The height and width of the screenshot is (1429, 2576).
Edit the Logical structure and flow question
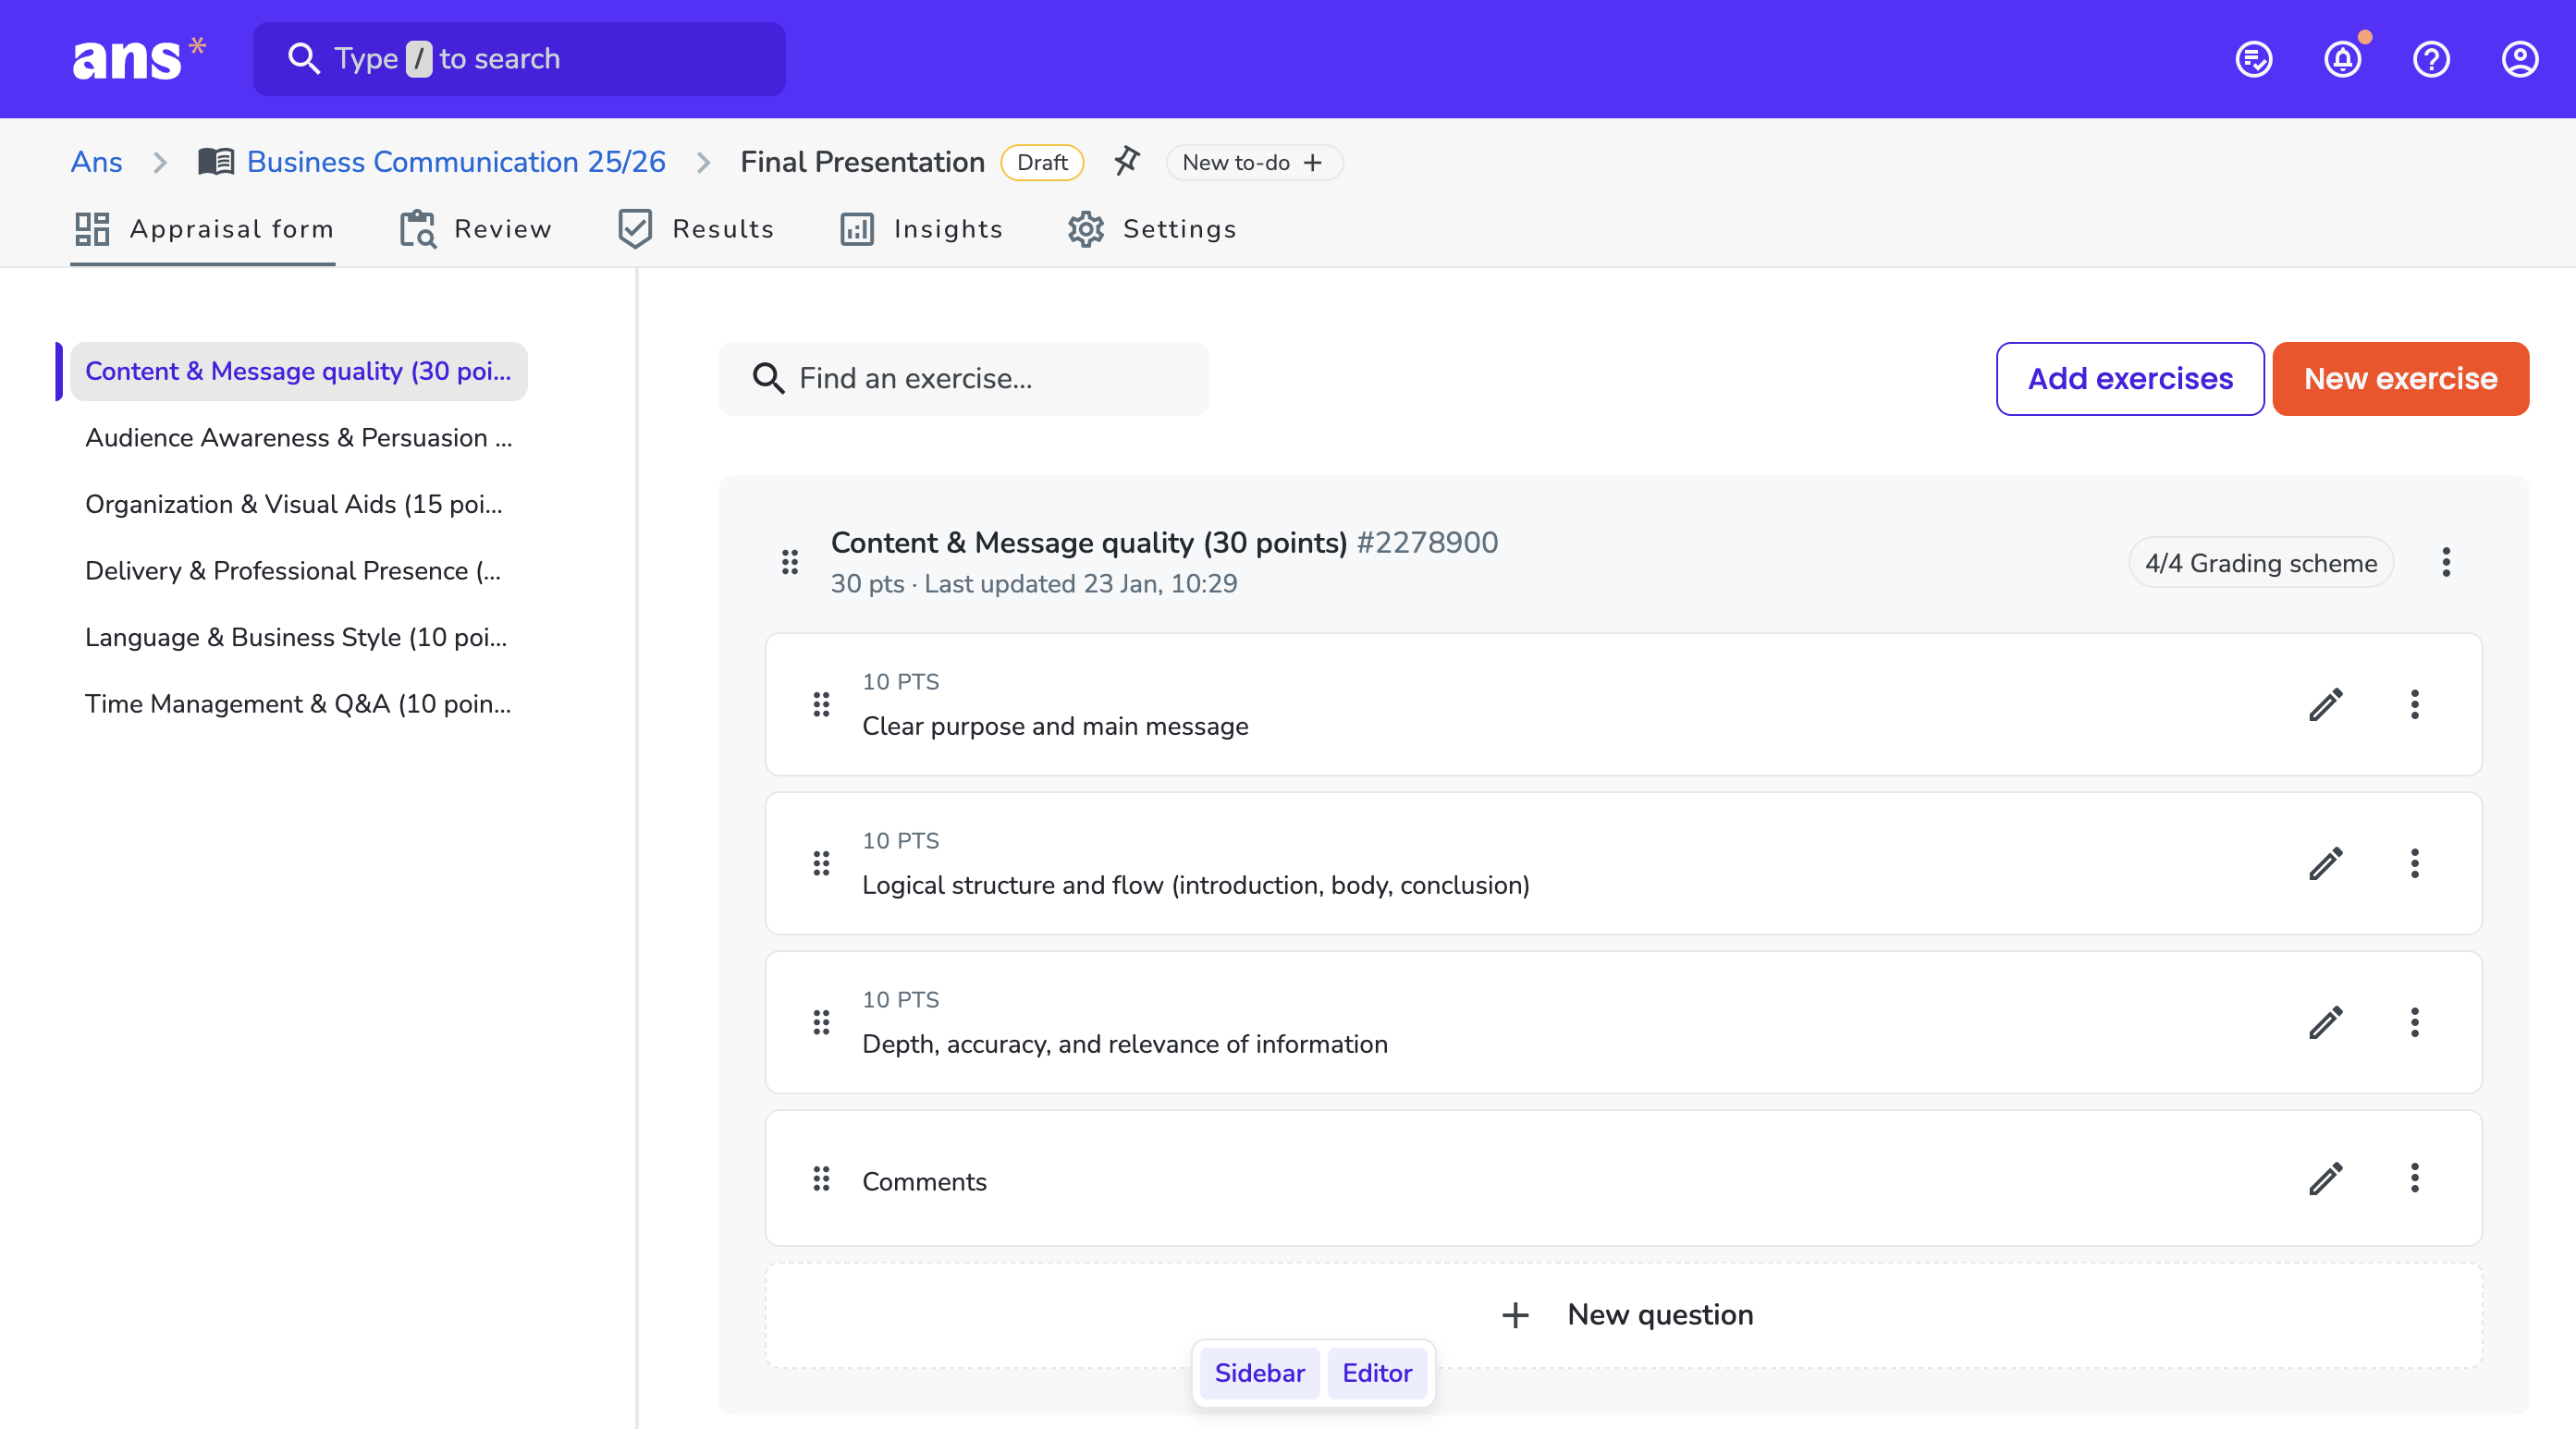[x=2326, y=863]
